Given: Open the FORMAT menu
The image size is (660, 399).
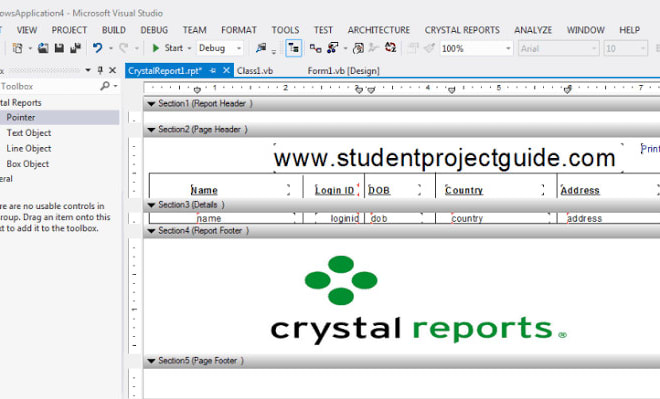Looking at the screenshot, I should [239, 30].
